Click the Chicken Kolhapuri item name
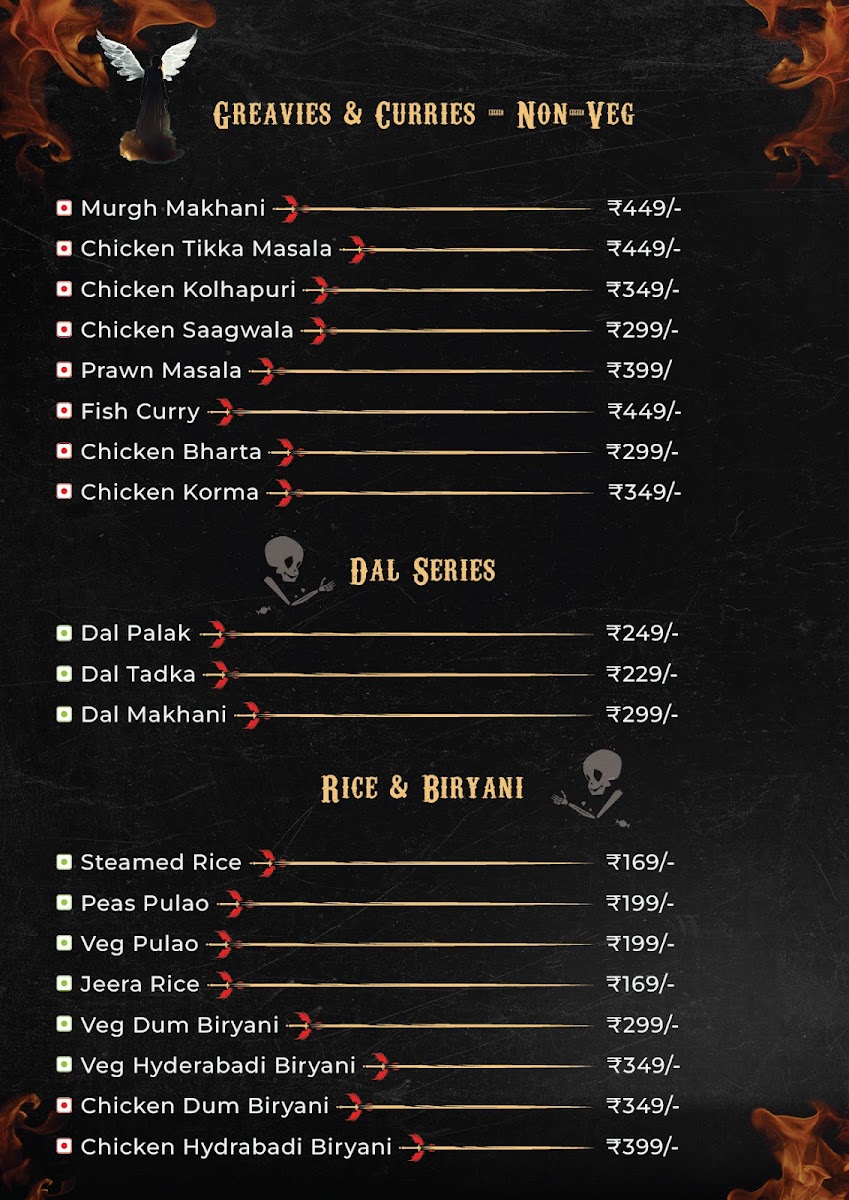The image size is (849, 1200). tap(188, 290)
